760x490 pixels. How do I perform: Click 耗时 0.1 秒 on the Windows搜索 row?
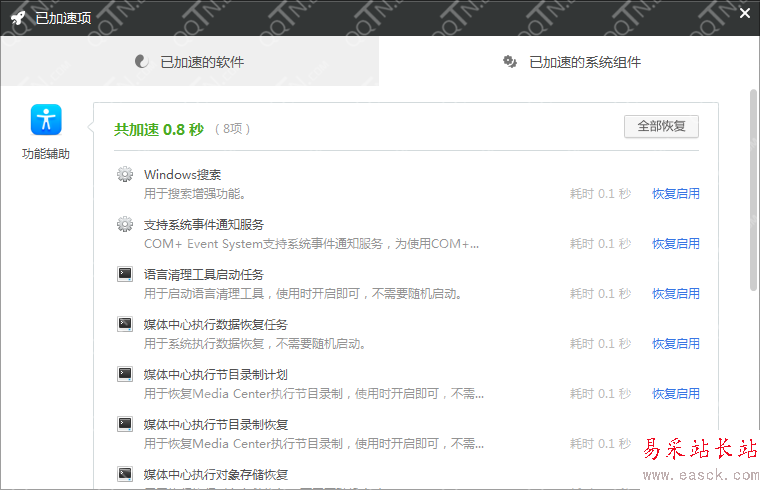[600, 194]
